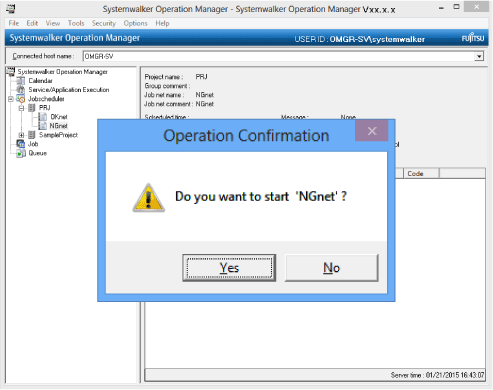The image size is (493, 390).
Task: Click the yellow warning icon in dialog
Action: coord(149,198)
